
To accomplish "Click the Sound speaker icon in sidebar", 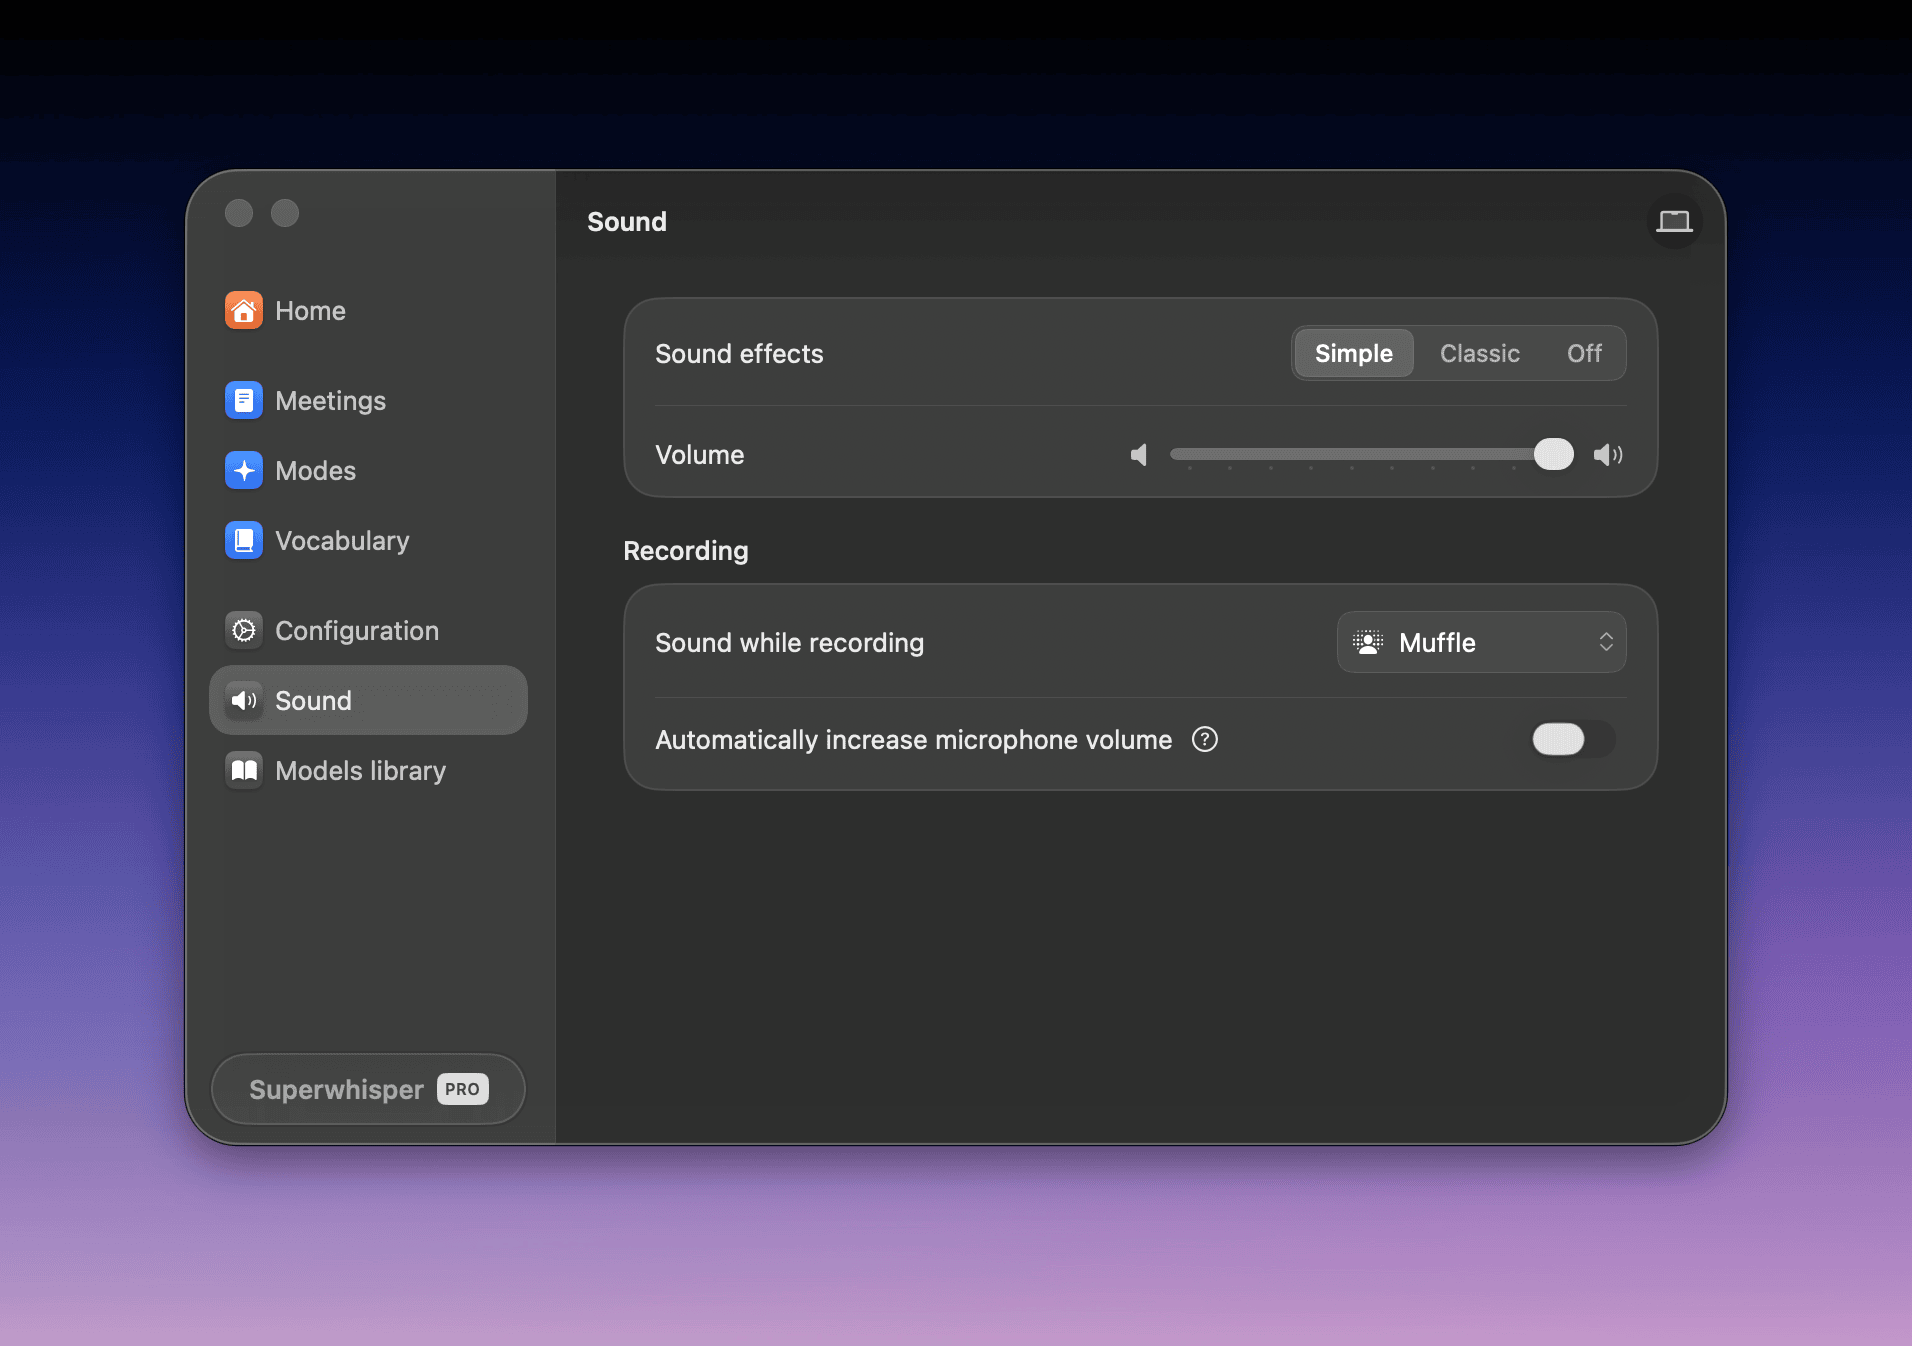I will click(x=244, y=701).
